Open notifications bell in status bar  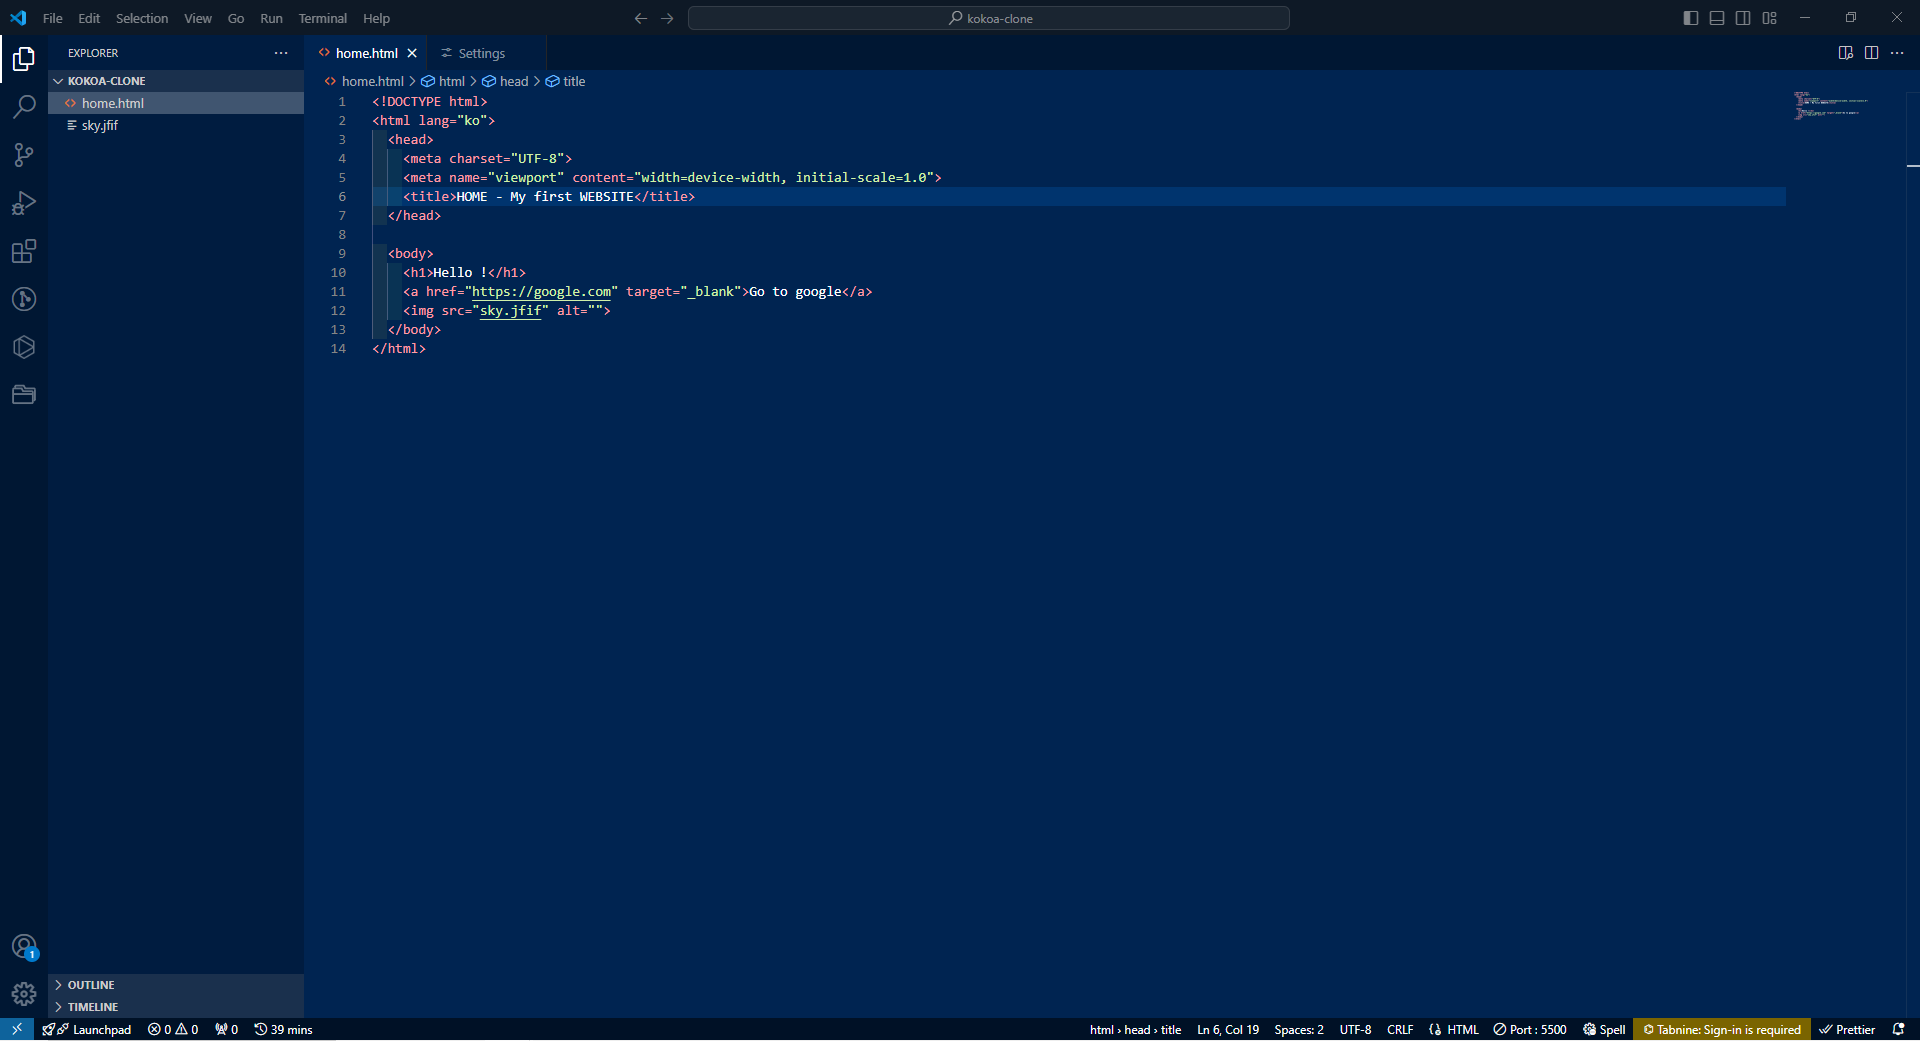click(x=1898, y=1029)
